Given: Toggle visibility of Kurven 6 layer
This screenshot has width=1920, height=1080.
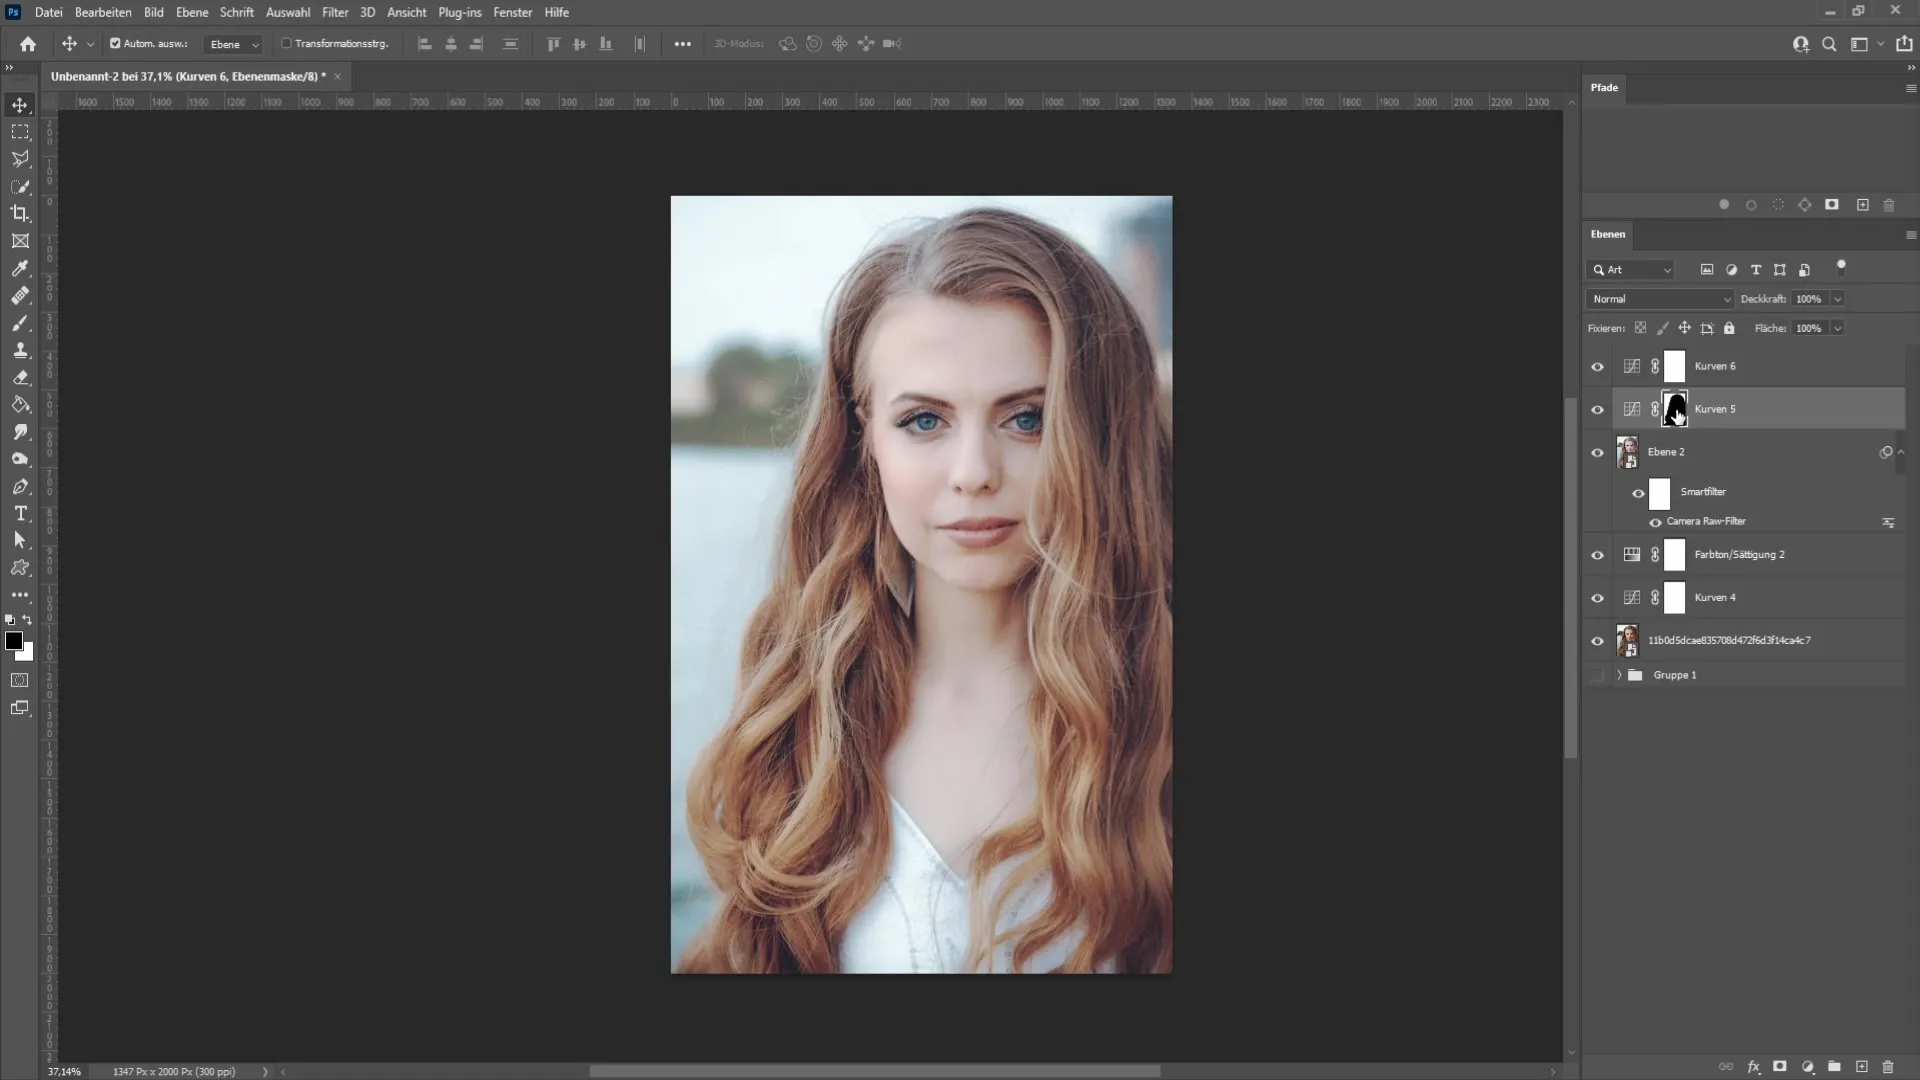Looking at the screenshot, I should point(1598,365).
